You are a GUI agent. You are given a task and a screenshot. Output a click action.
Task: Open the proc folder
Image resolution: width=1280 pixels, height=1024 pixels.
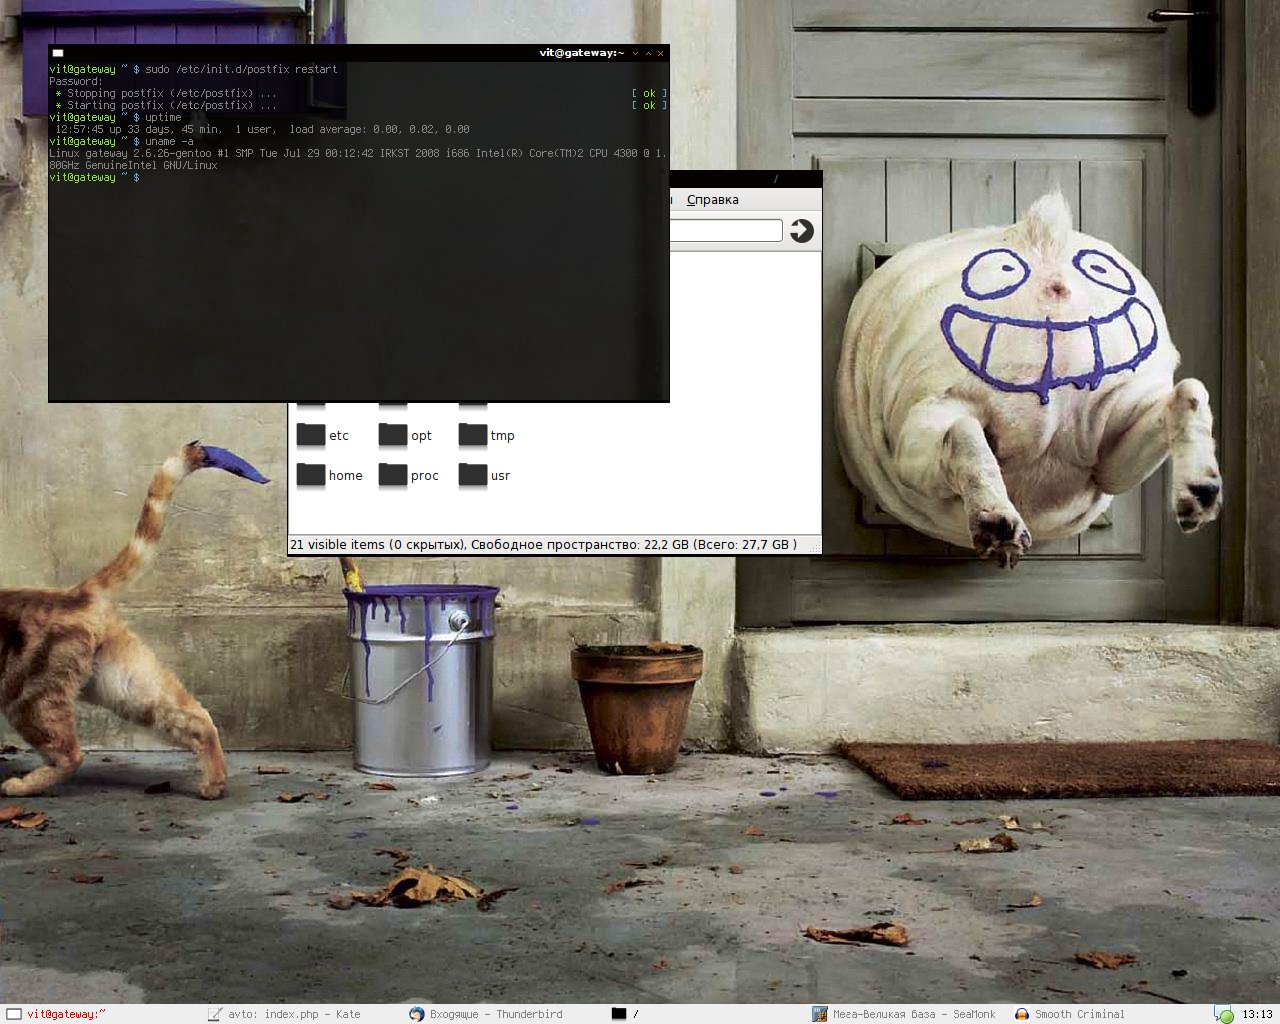pos(409,476)
